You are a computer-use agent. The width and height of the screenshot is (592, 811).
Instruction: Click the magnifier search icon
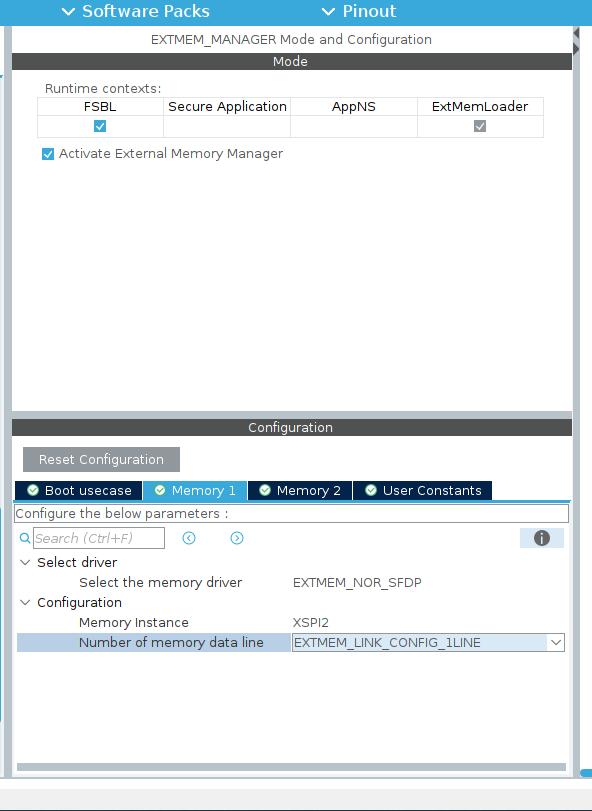pos(25,538)
